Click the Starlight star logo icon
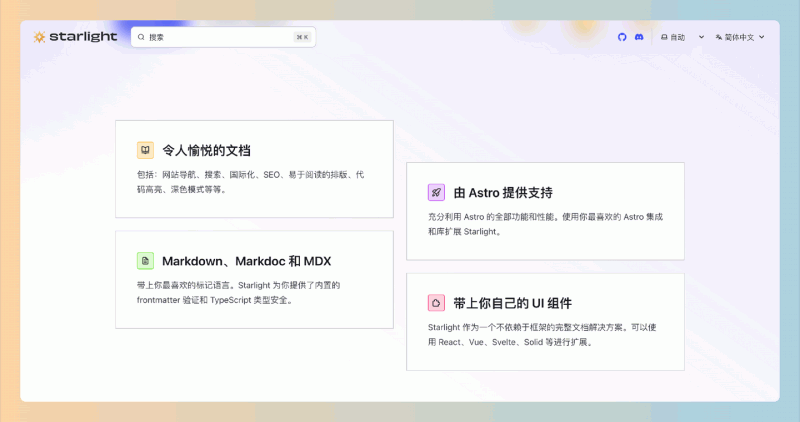The width and height of the screenshot is (800, 422). [x=39, y=37]
